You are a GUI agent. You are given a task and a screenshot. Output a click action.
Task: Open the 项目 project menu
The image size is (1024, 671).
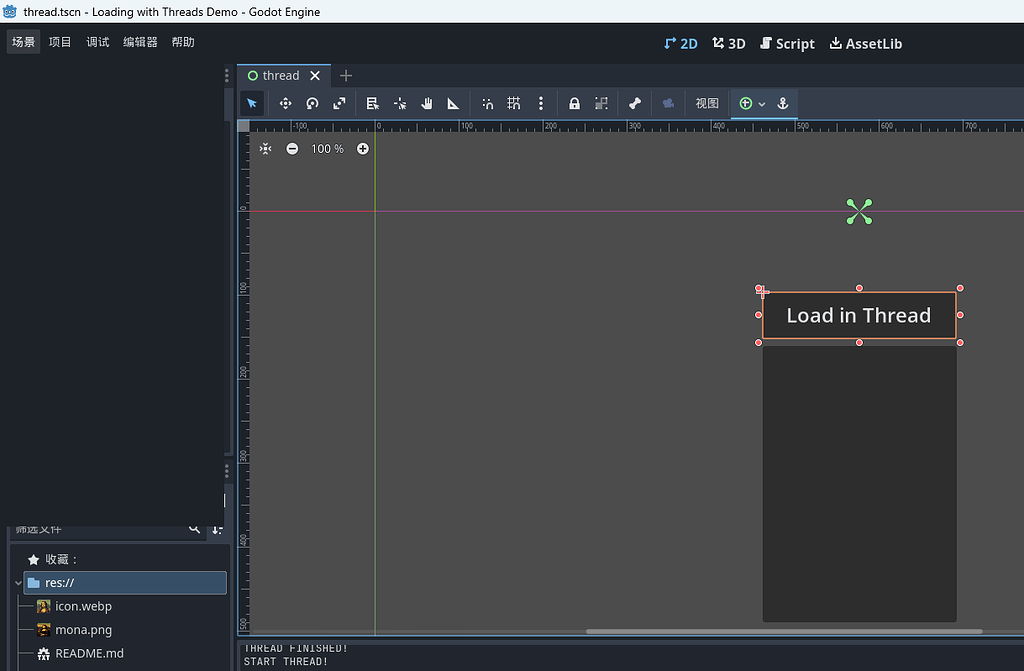pyautogui.click(x=59, y=41)
